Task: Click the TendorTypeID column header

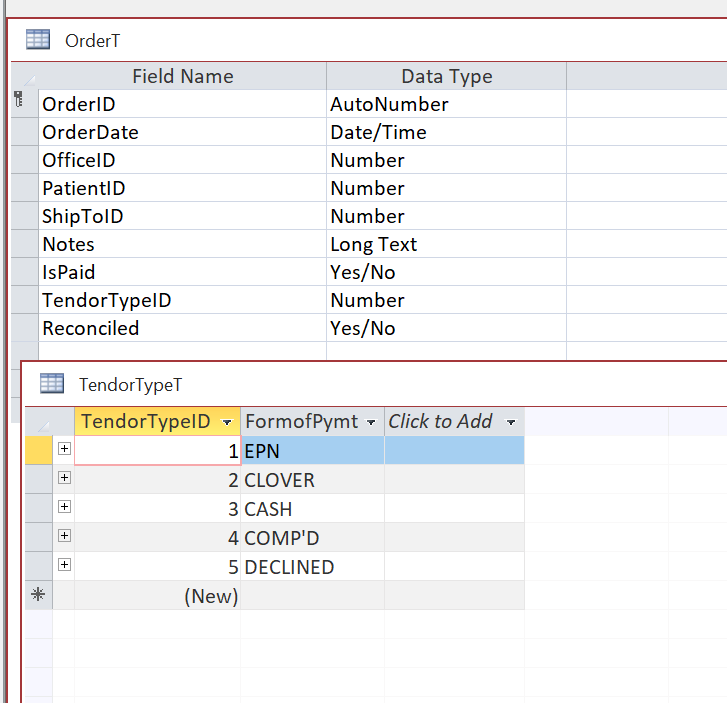Action: pyautogui.click(x=157, y=422)
